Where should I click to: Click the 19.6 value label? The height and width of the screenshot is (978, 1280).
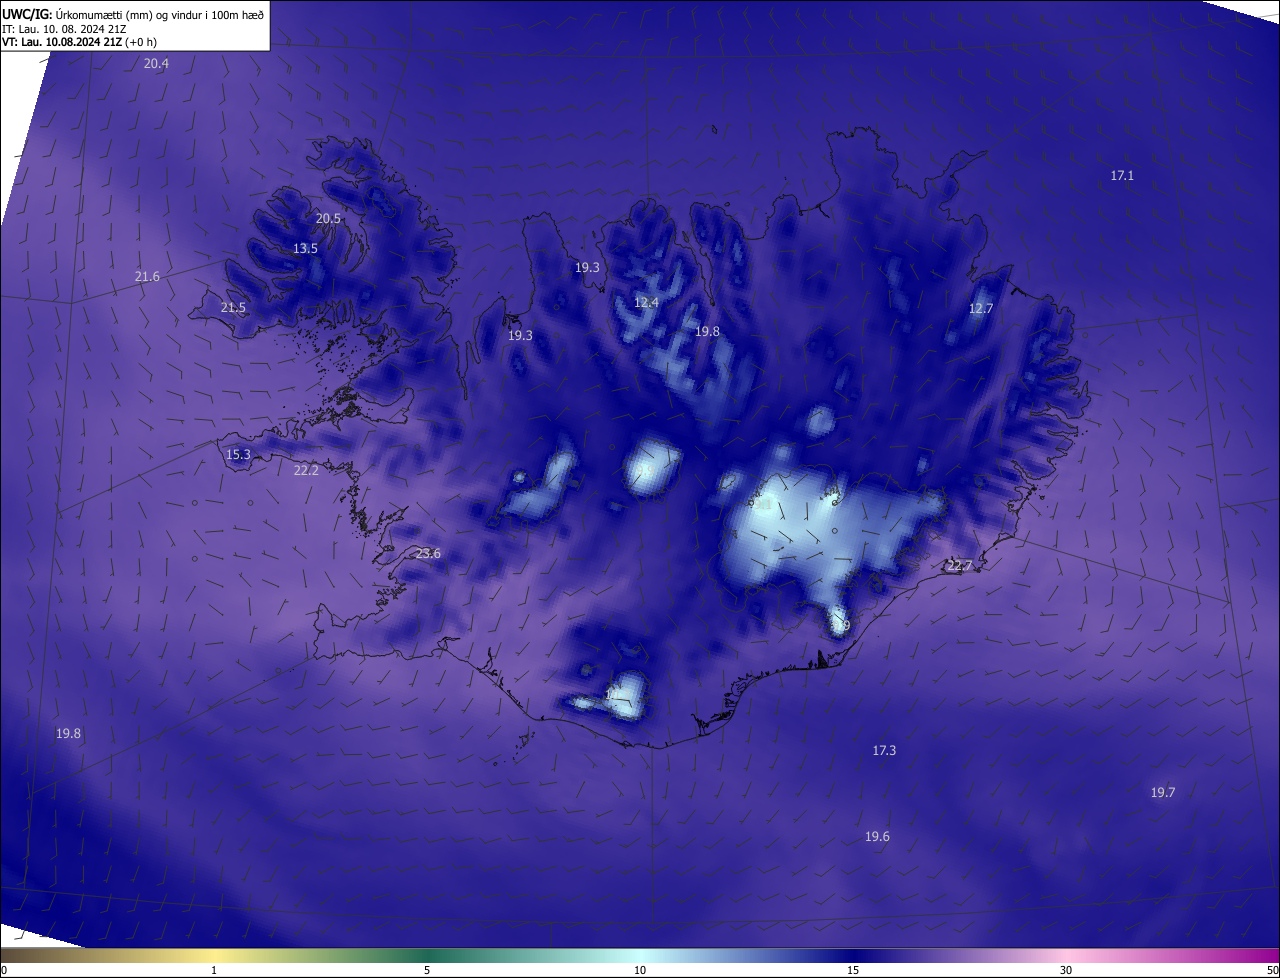(x=877, y=836)
